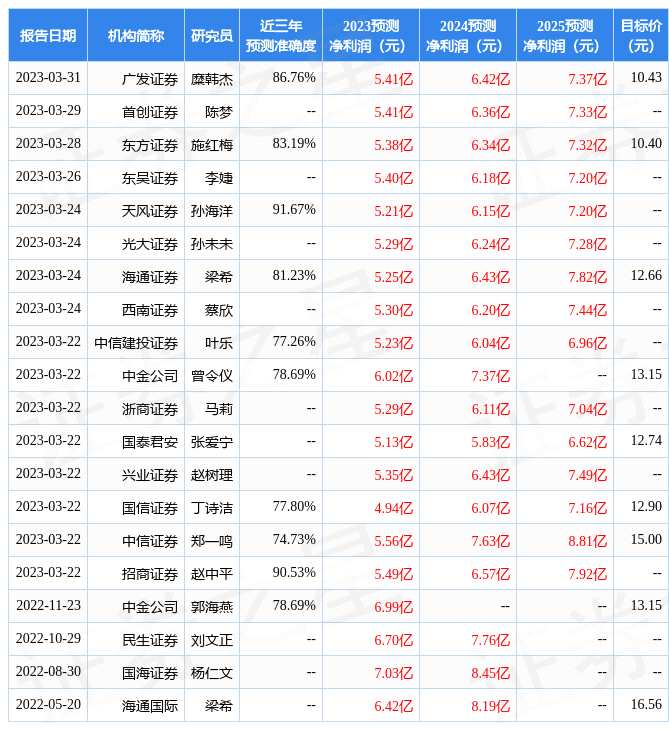Screen dimensions: 669x730
Task: Click the date 2023-03-26
Action: point(48,176)
